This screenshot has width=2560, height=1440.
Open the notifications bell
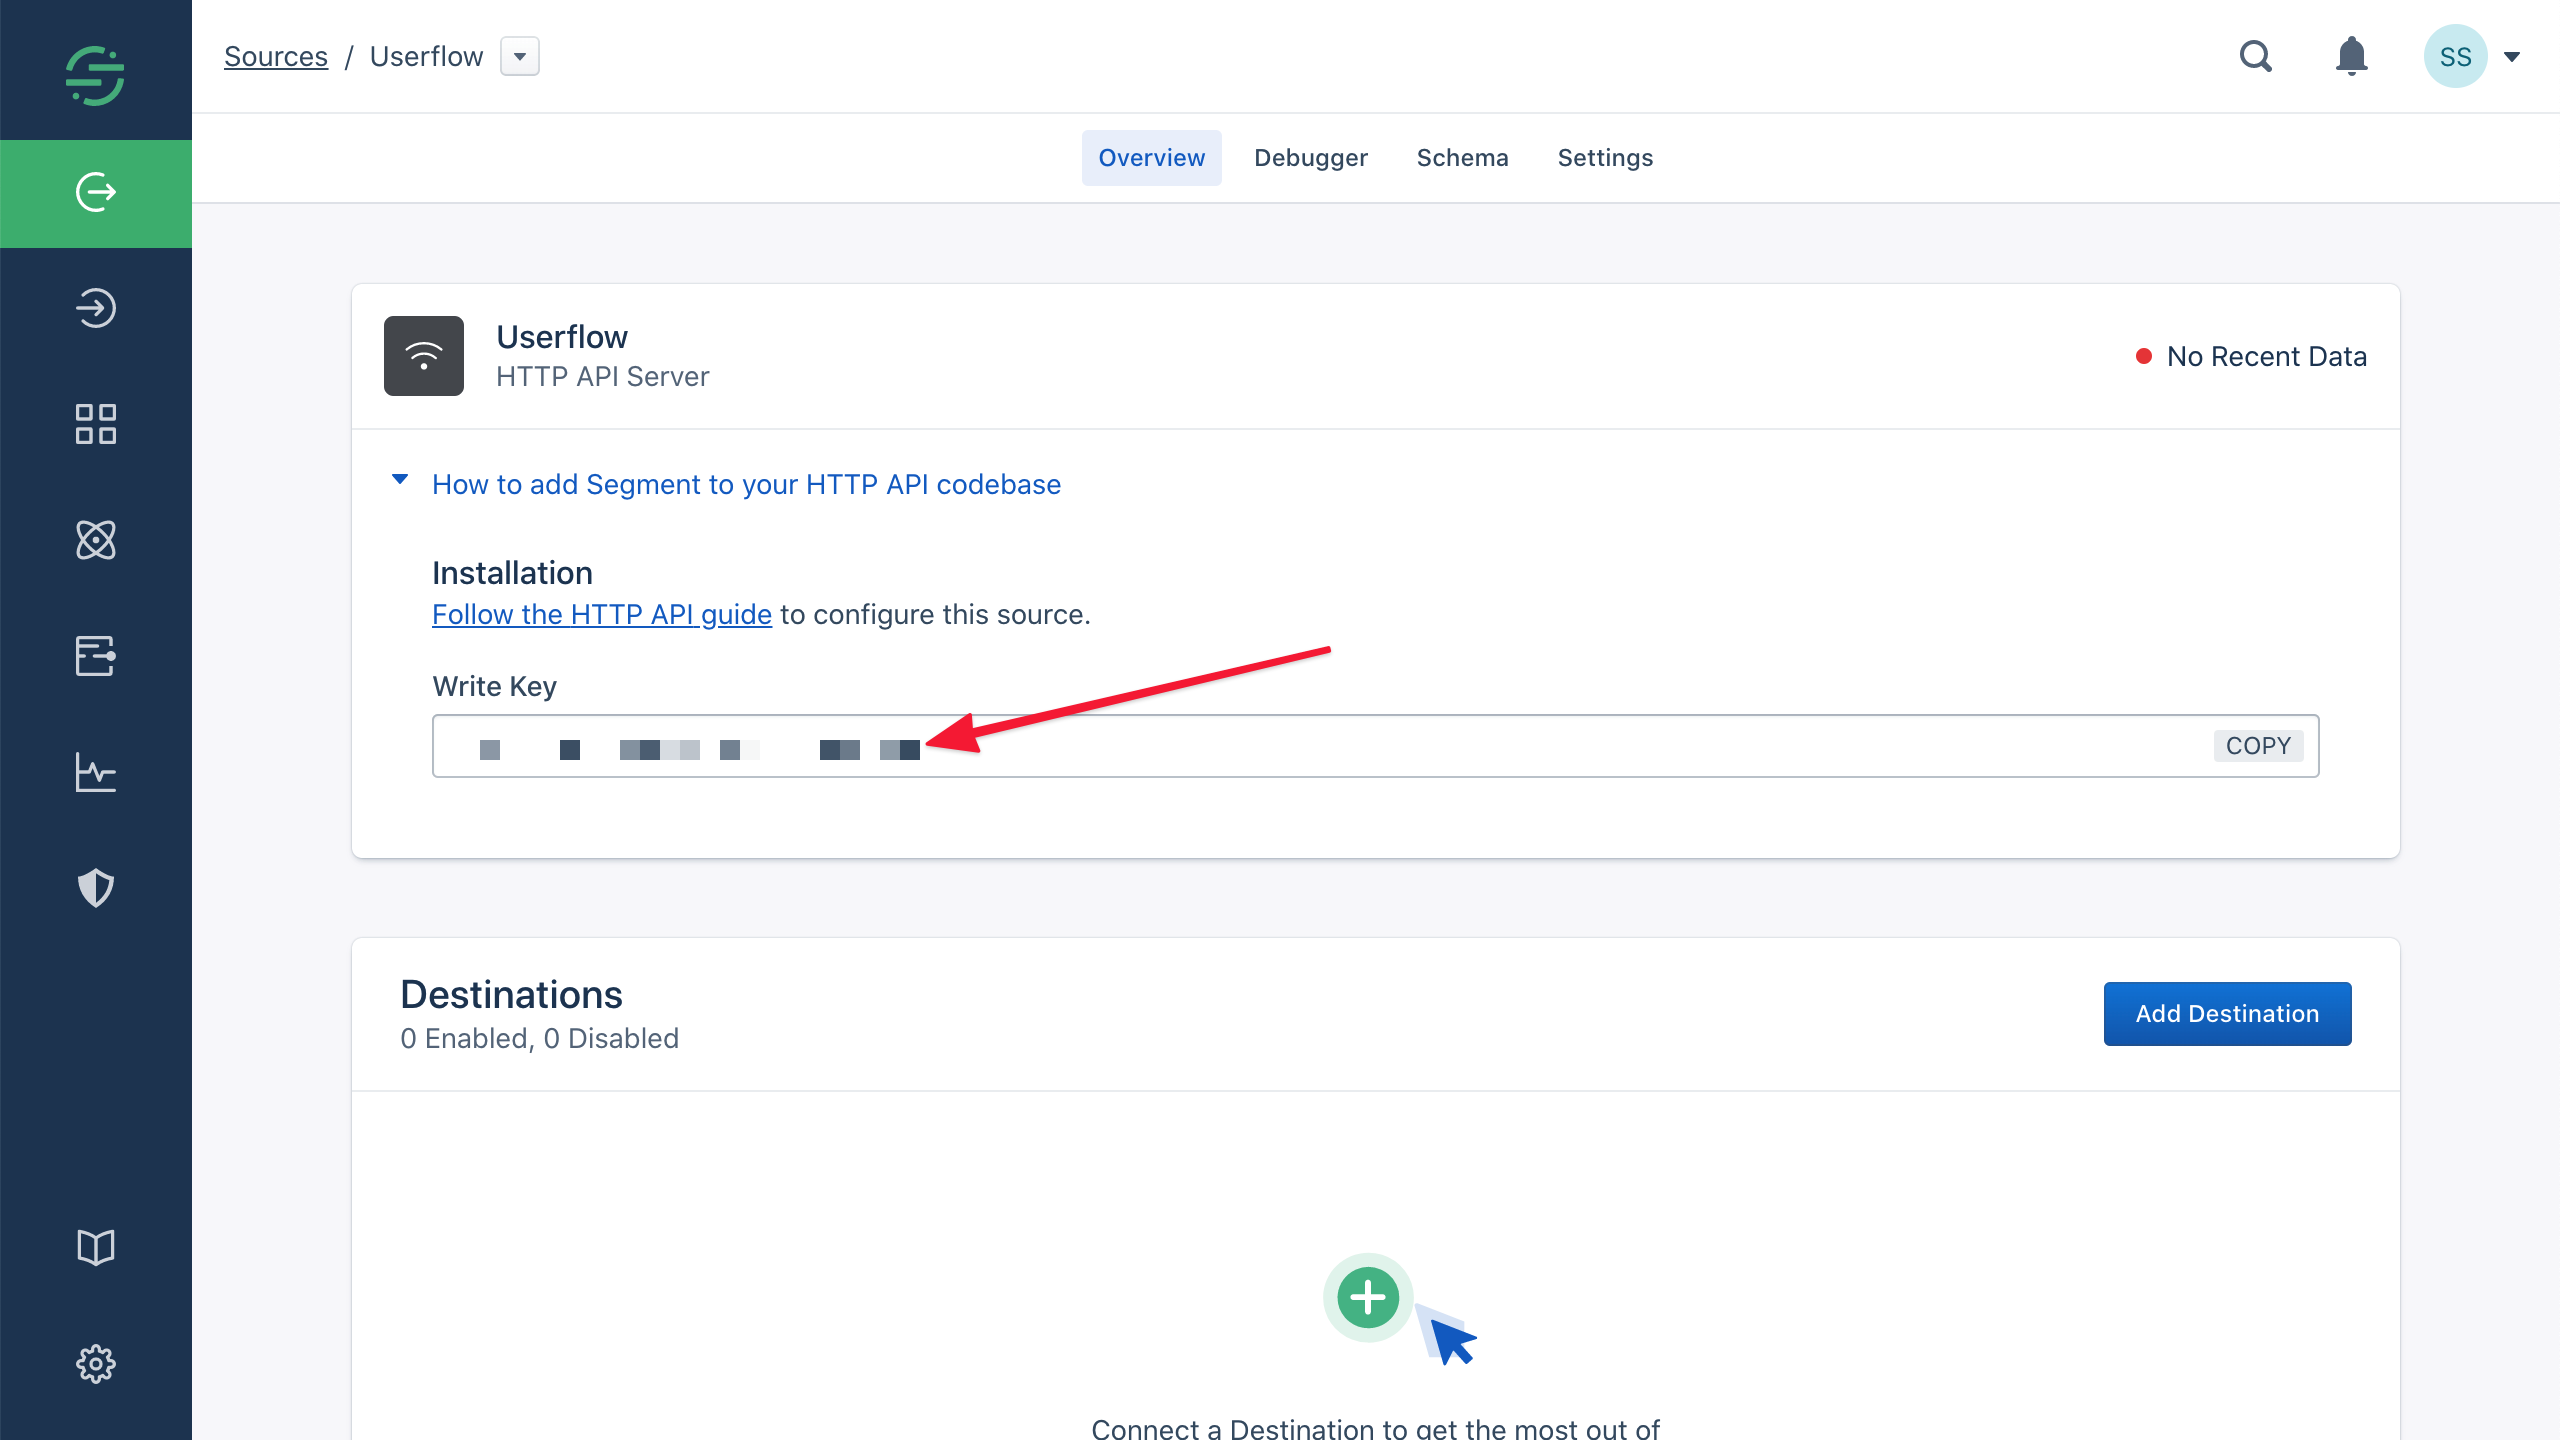(2351, 56)
